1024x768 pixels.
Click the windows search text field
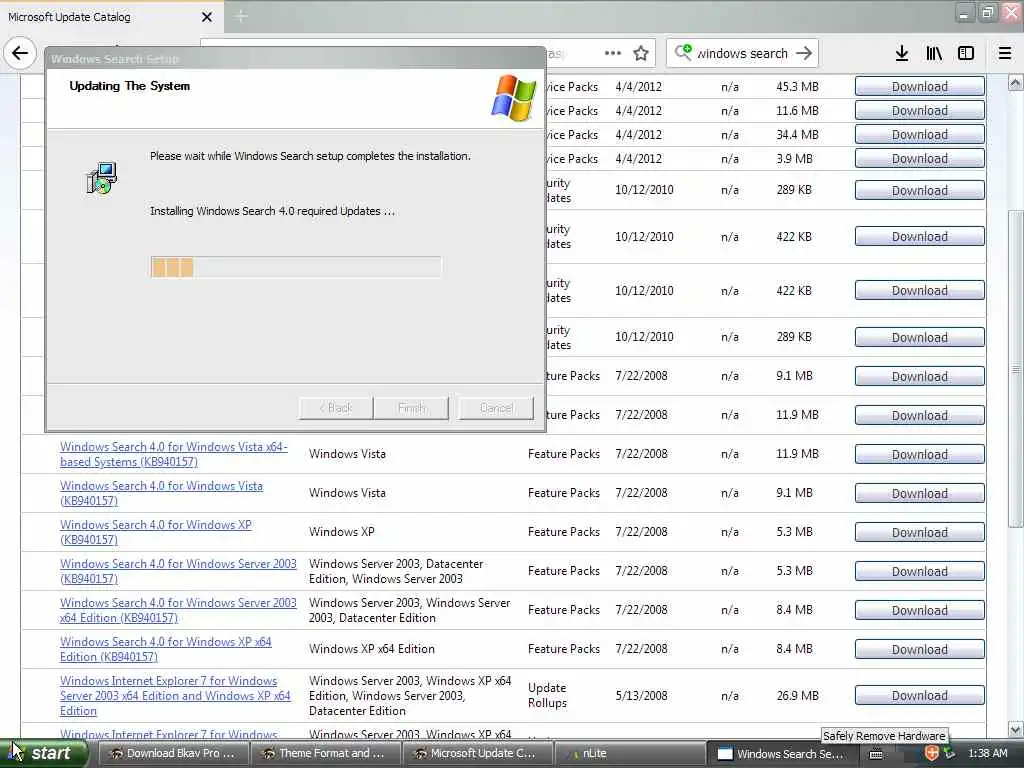click(742, 53)
